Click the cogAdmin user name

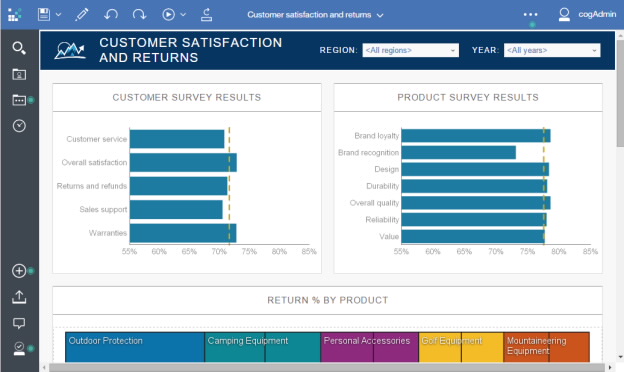coord(597,14)
